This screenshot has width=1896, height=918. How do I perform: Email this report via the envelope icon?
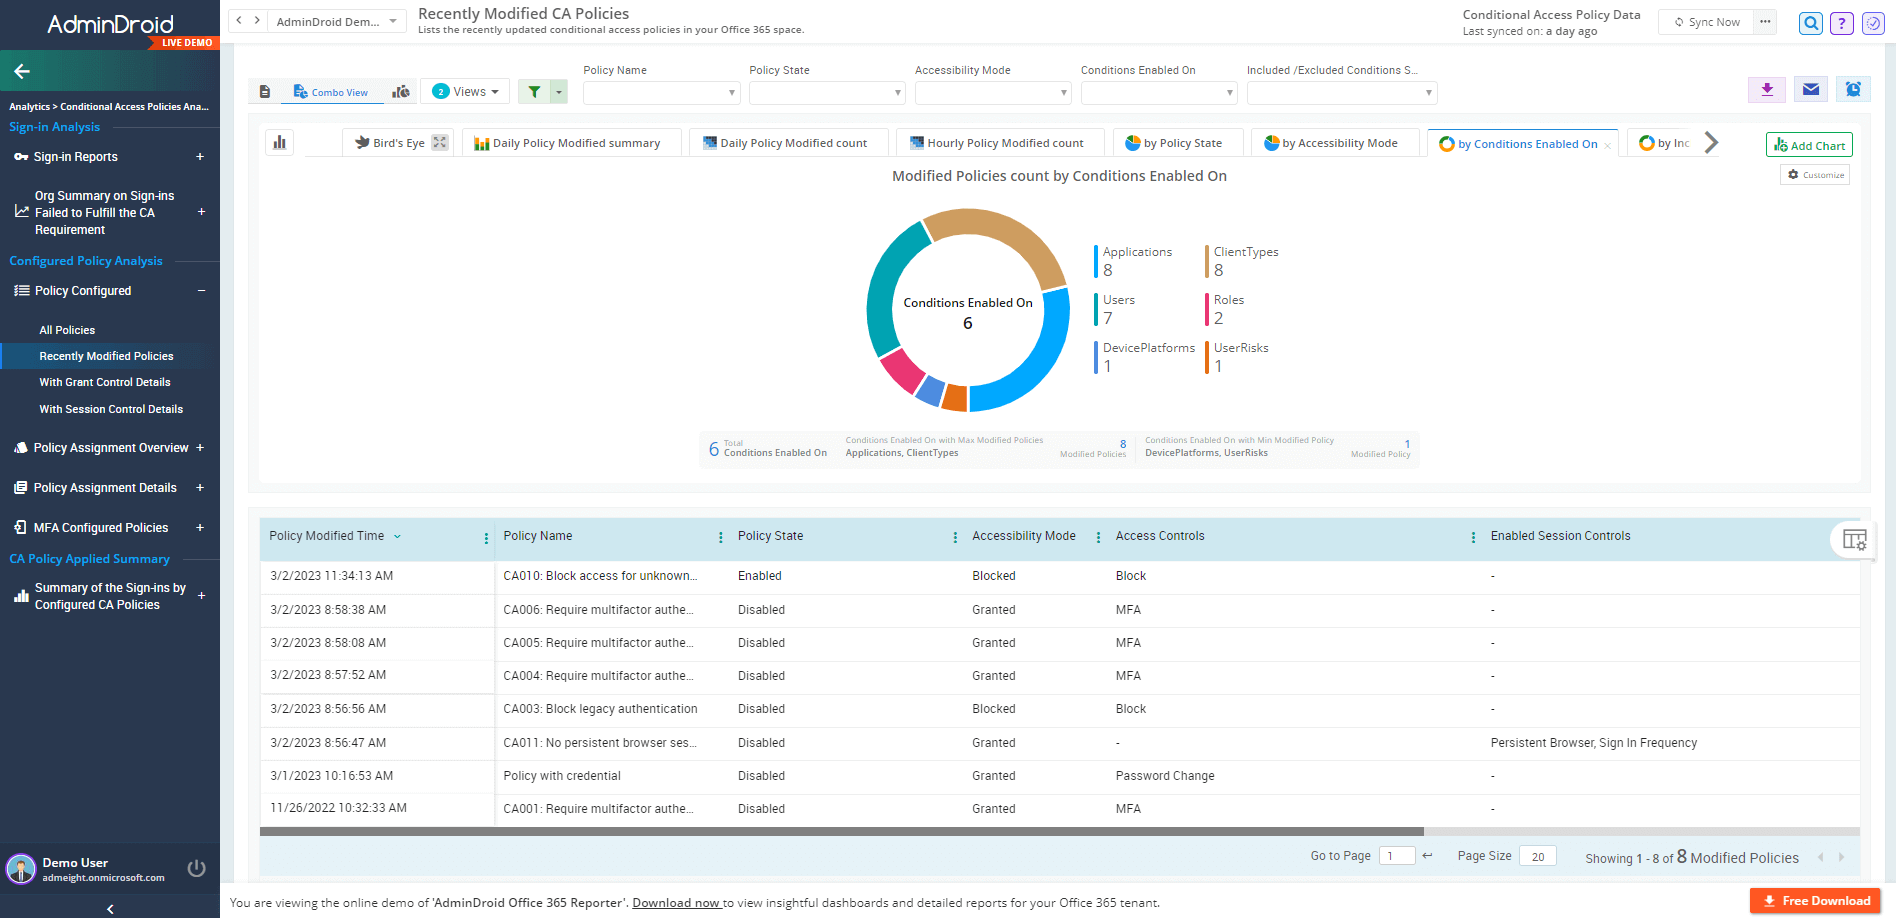click(x=1810, y=89)
